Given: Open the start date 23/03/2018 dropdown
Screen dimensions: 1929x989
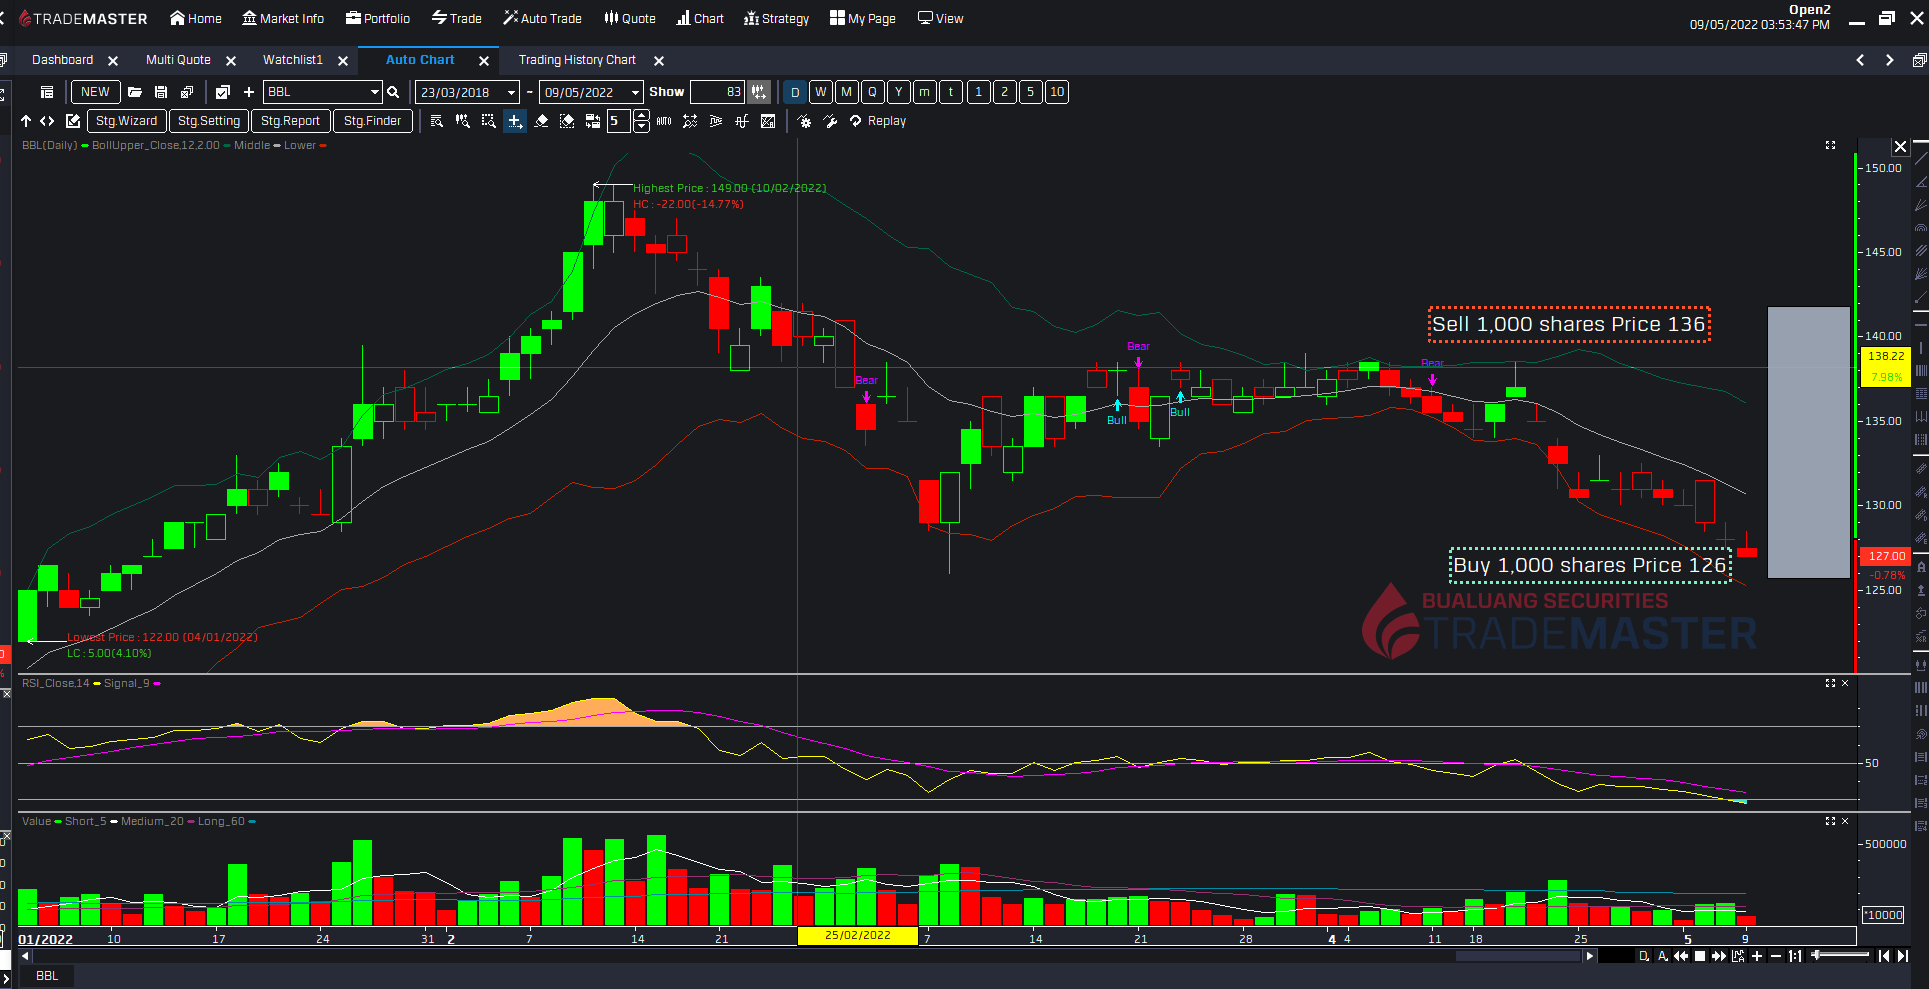Looking at the screenshot, I should [511, 92].
